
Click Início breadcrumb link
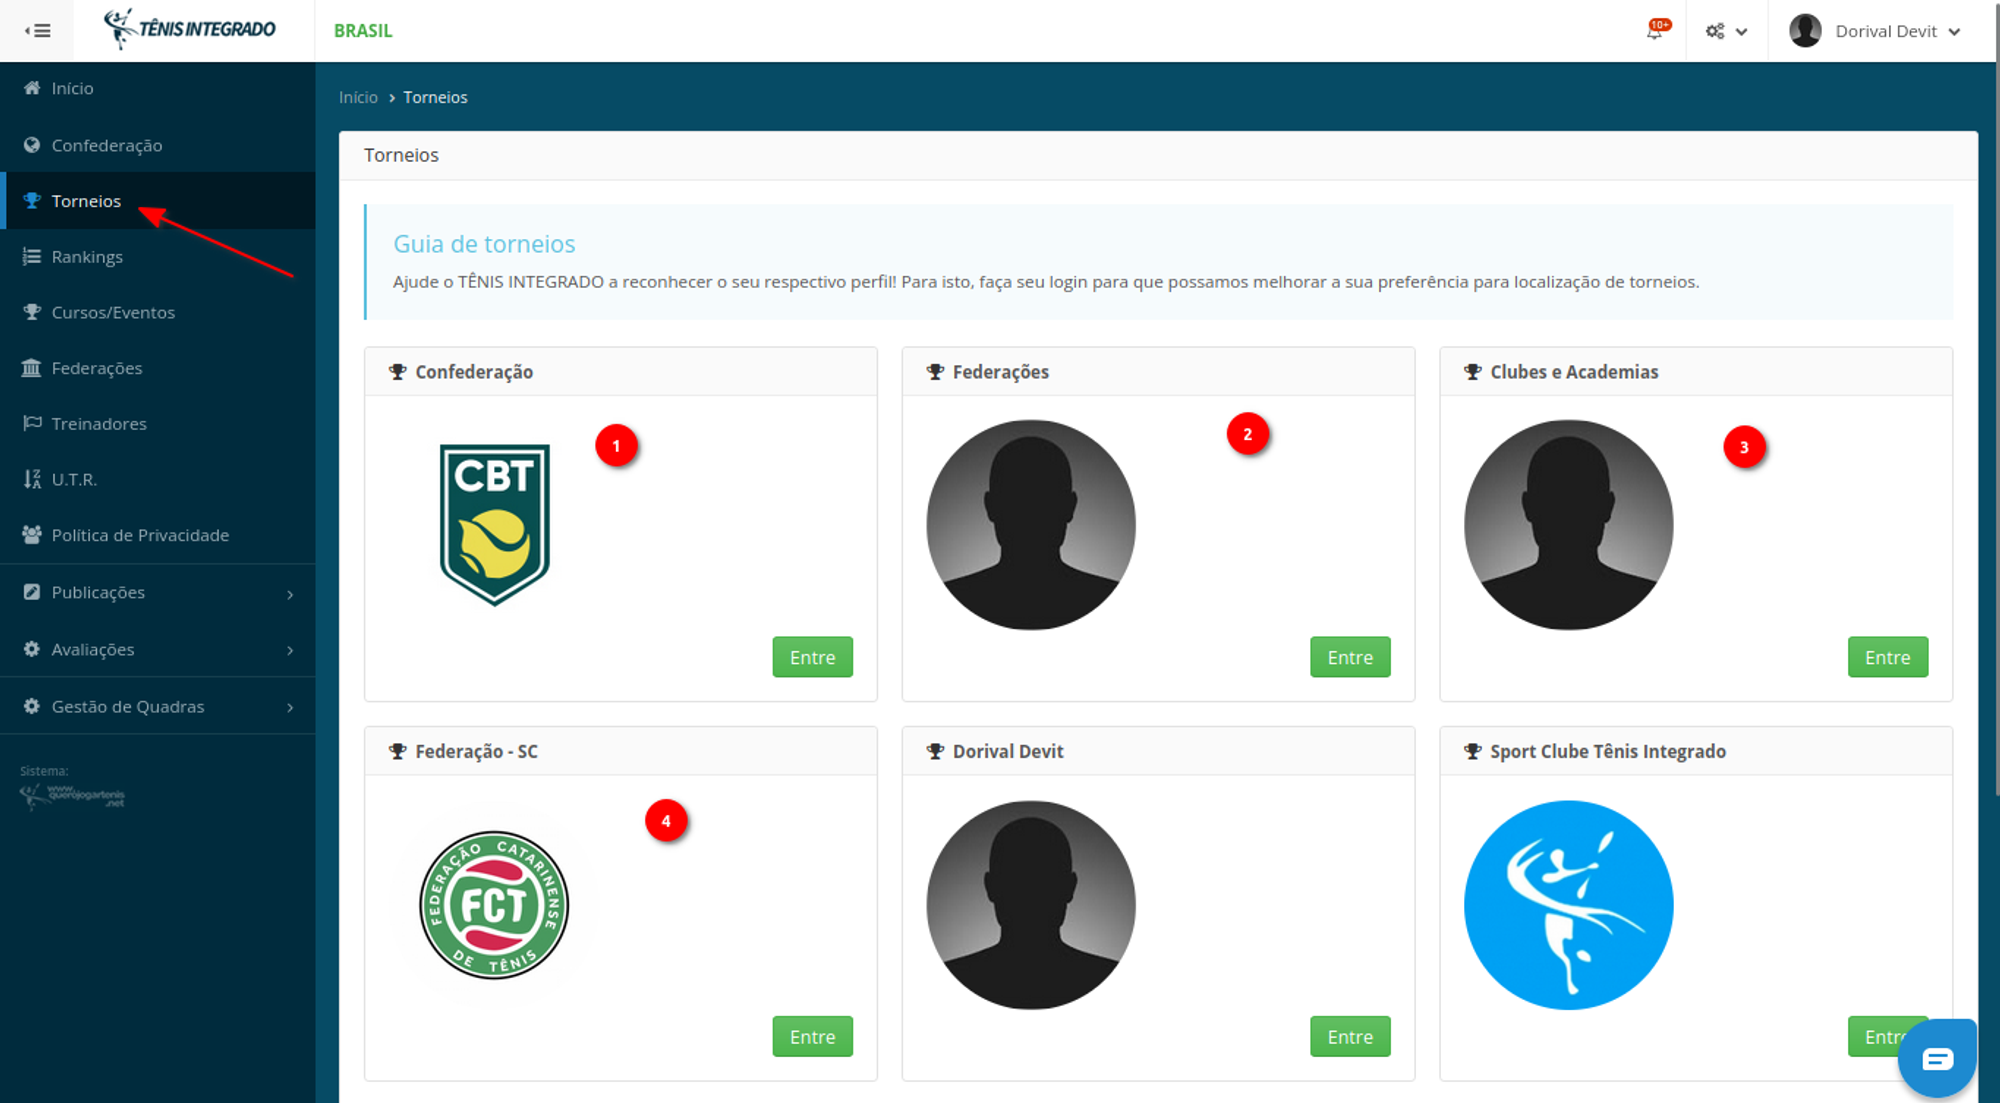coord(358,97)
